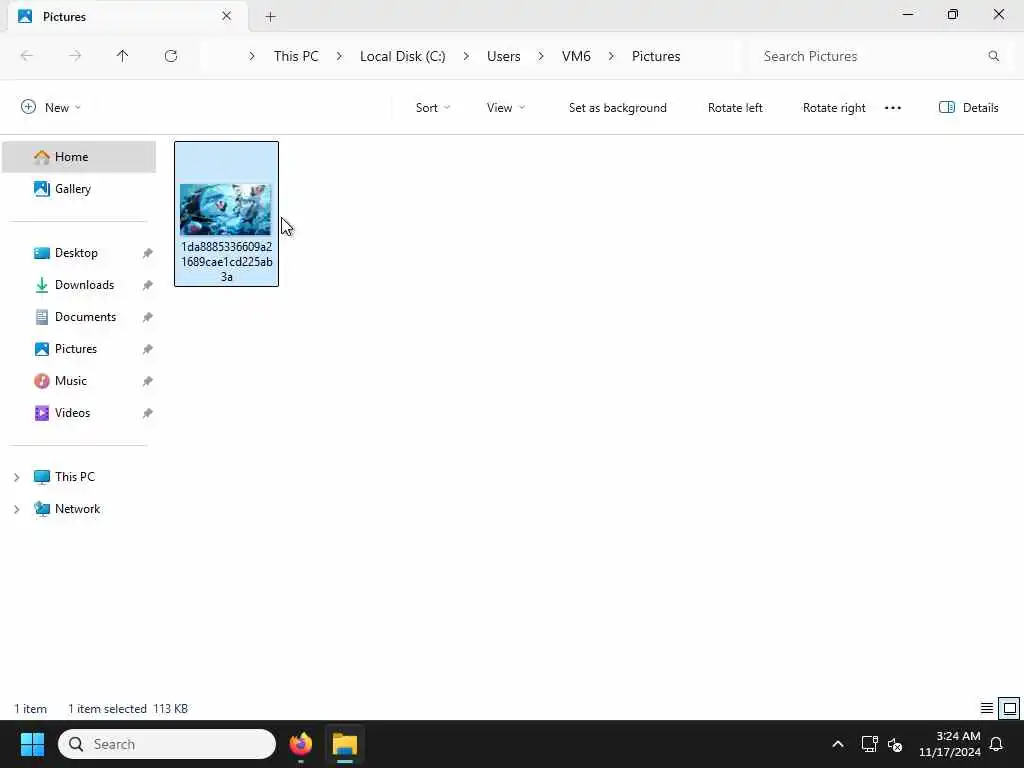Go up one folder level
The height and width of the screenshot is (768, 1024).
pos(122,56)
